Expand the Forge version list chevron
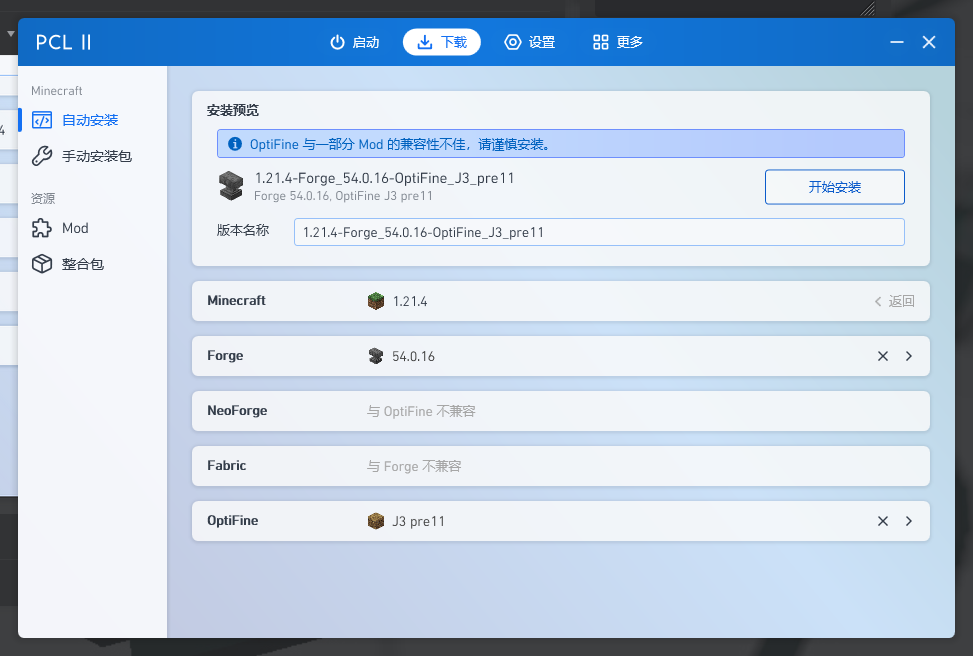The width and height of the screenshot is (973, 656). click(x=909, y=356)
